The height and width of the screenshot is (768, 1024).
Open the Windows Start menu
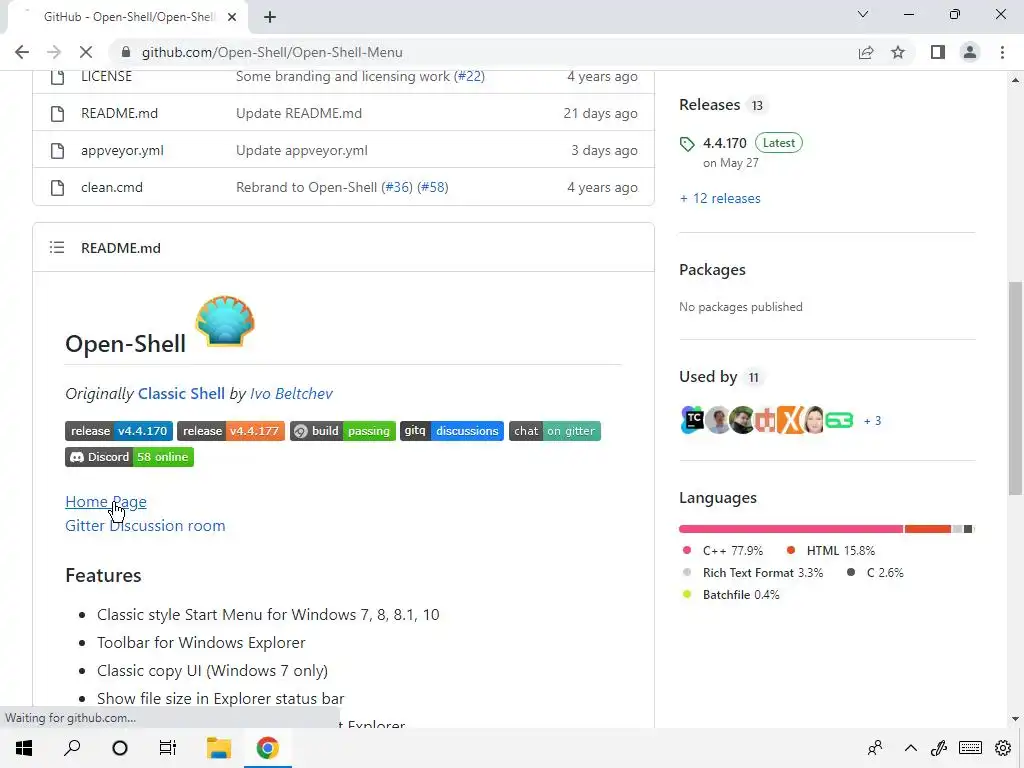coord(24,748)
